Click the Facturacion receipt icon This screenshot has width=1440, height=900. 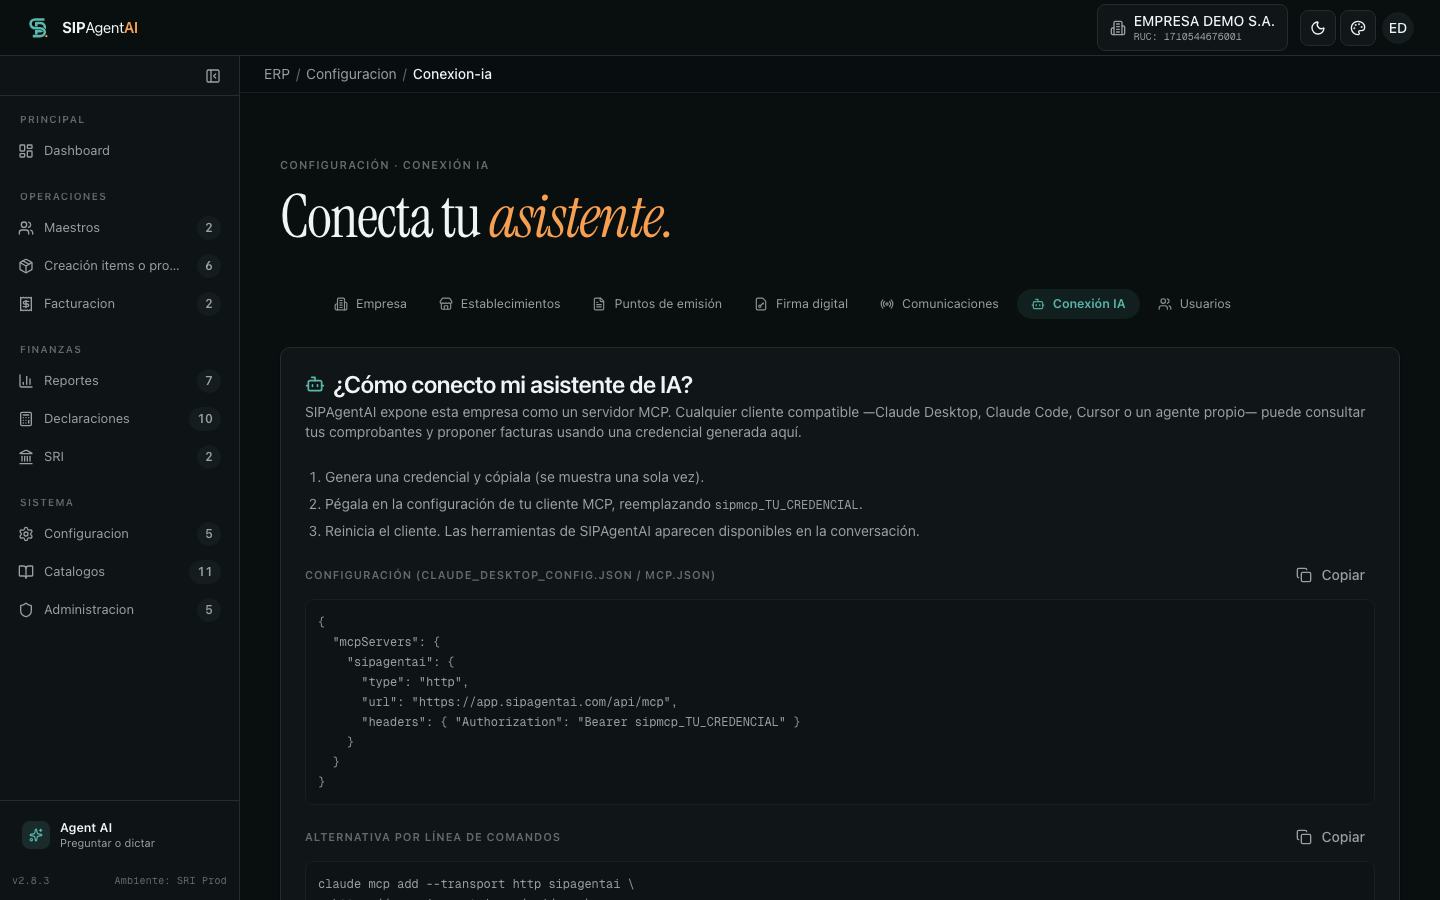pos(26,304)
